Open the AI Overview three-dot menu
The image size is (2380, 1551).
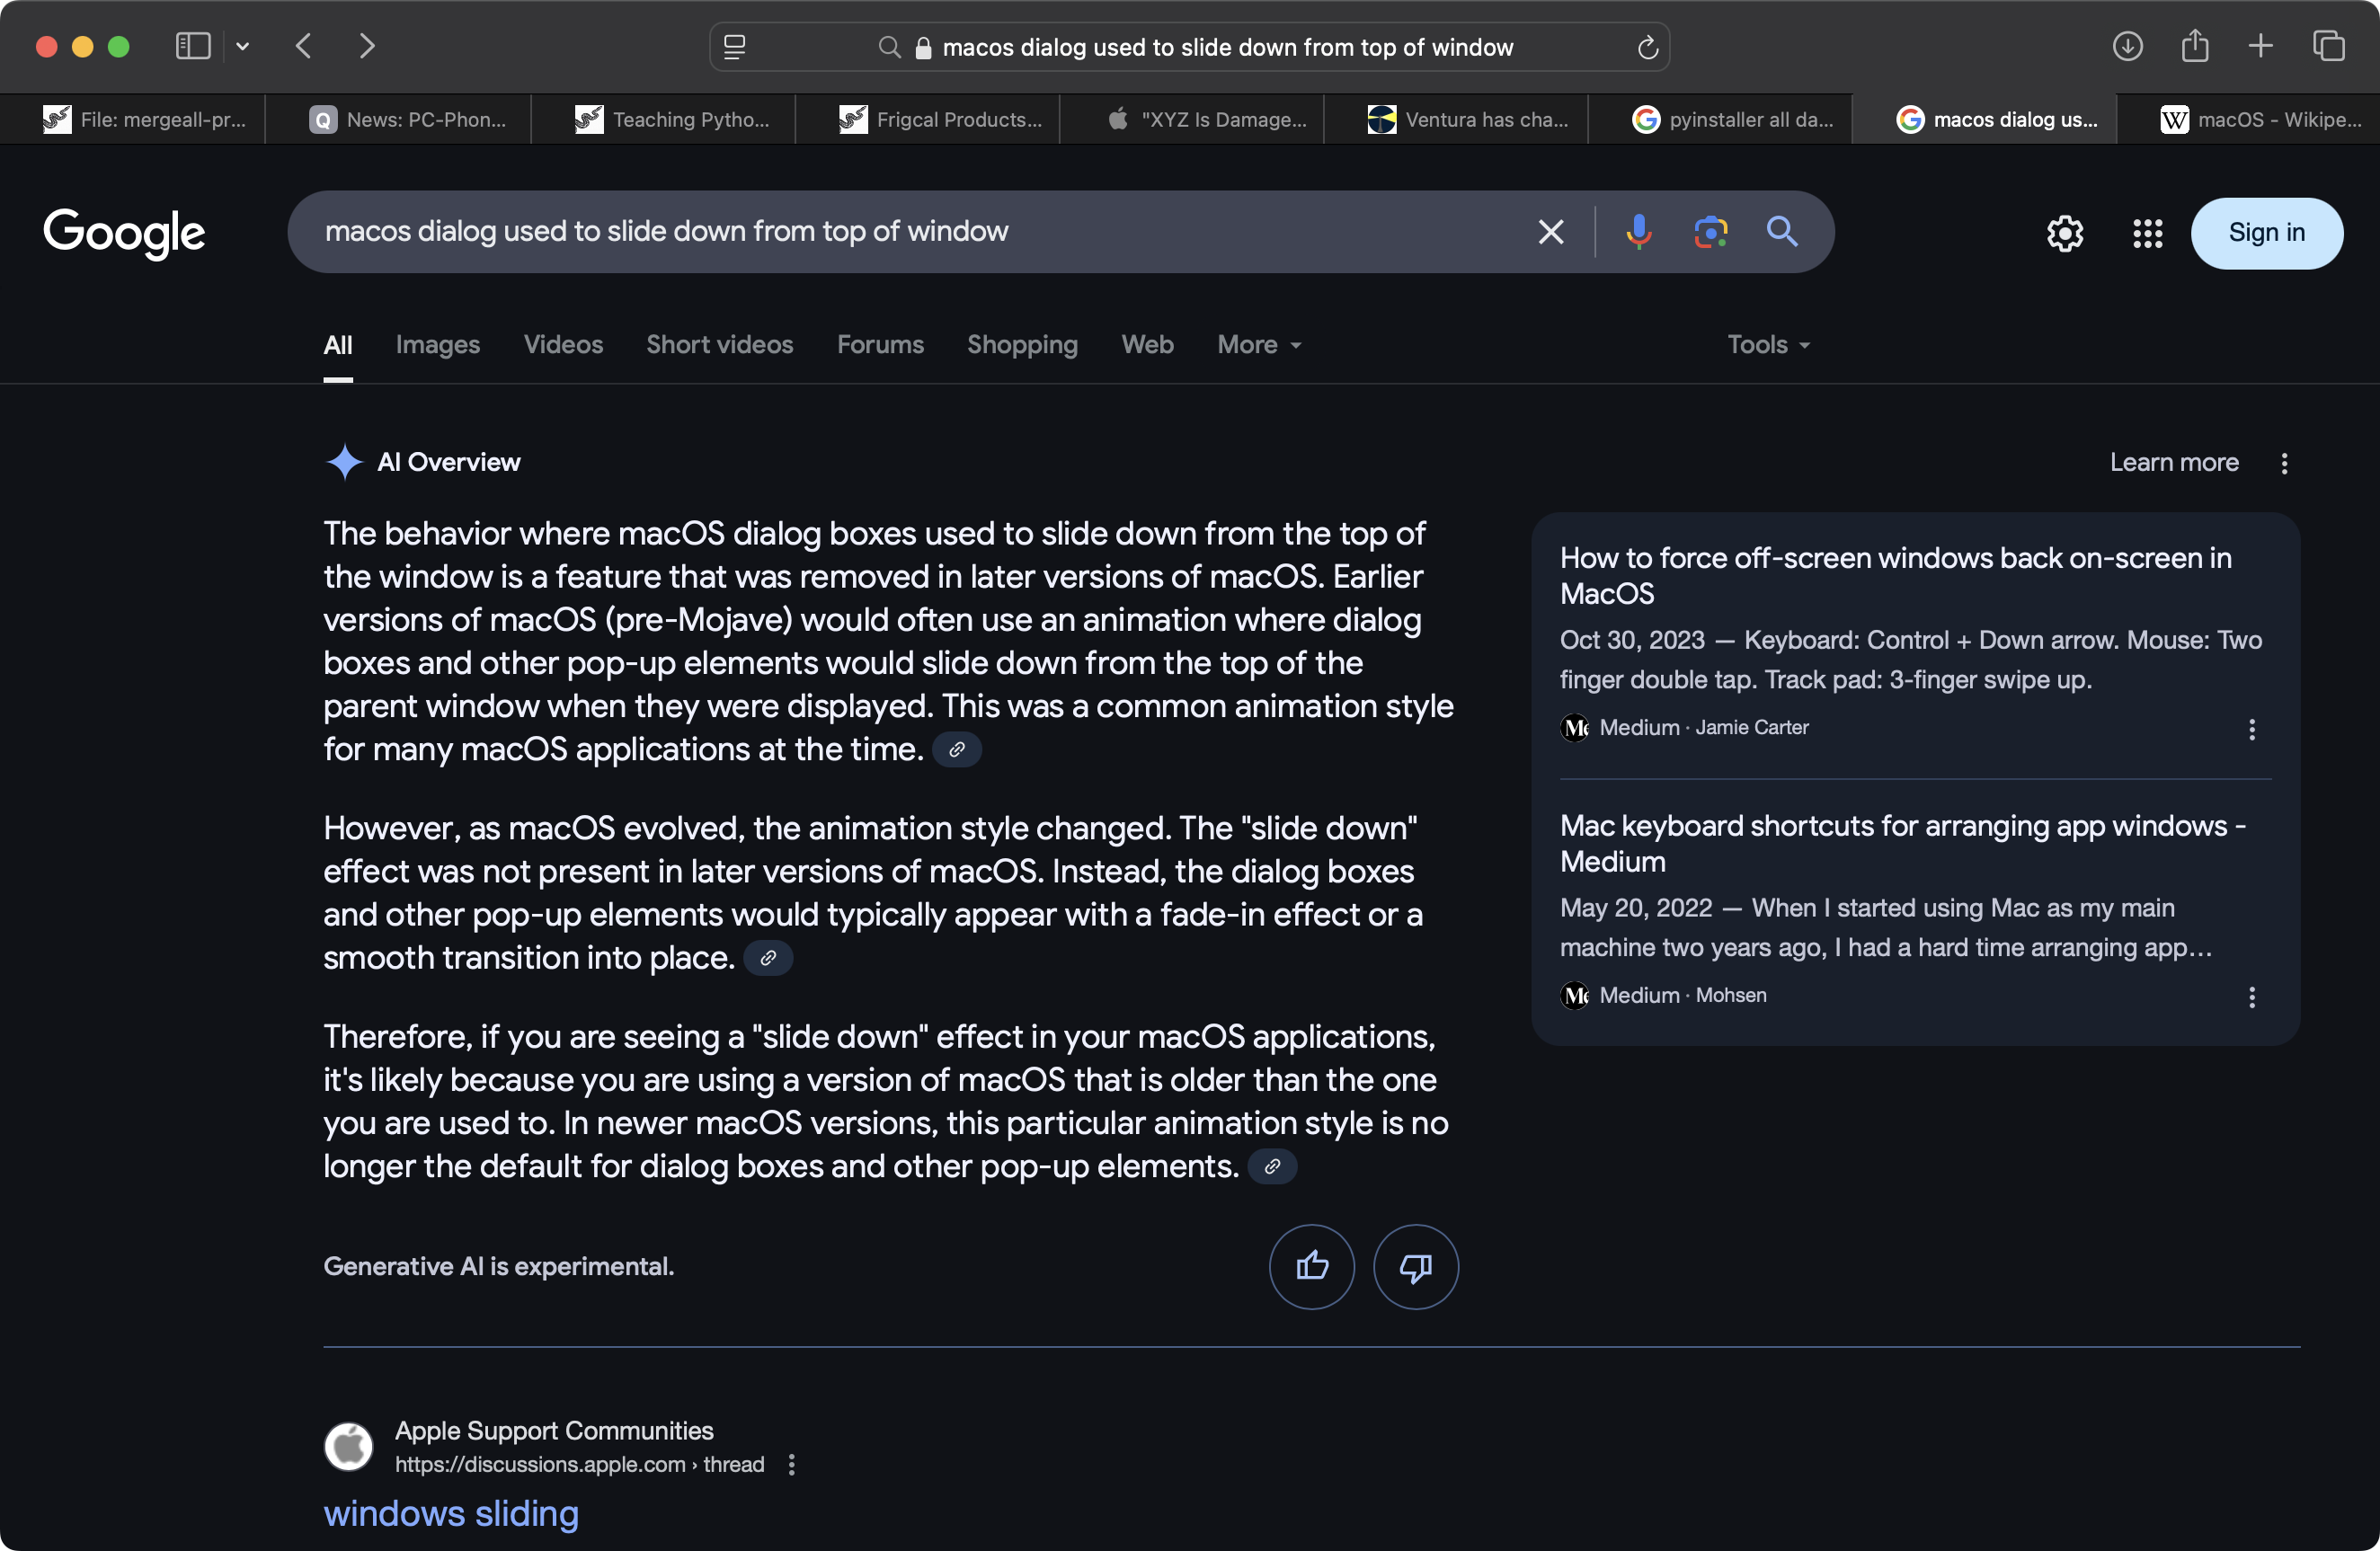coord(2284,463)
